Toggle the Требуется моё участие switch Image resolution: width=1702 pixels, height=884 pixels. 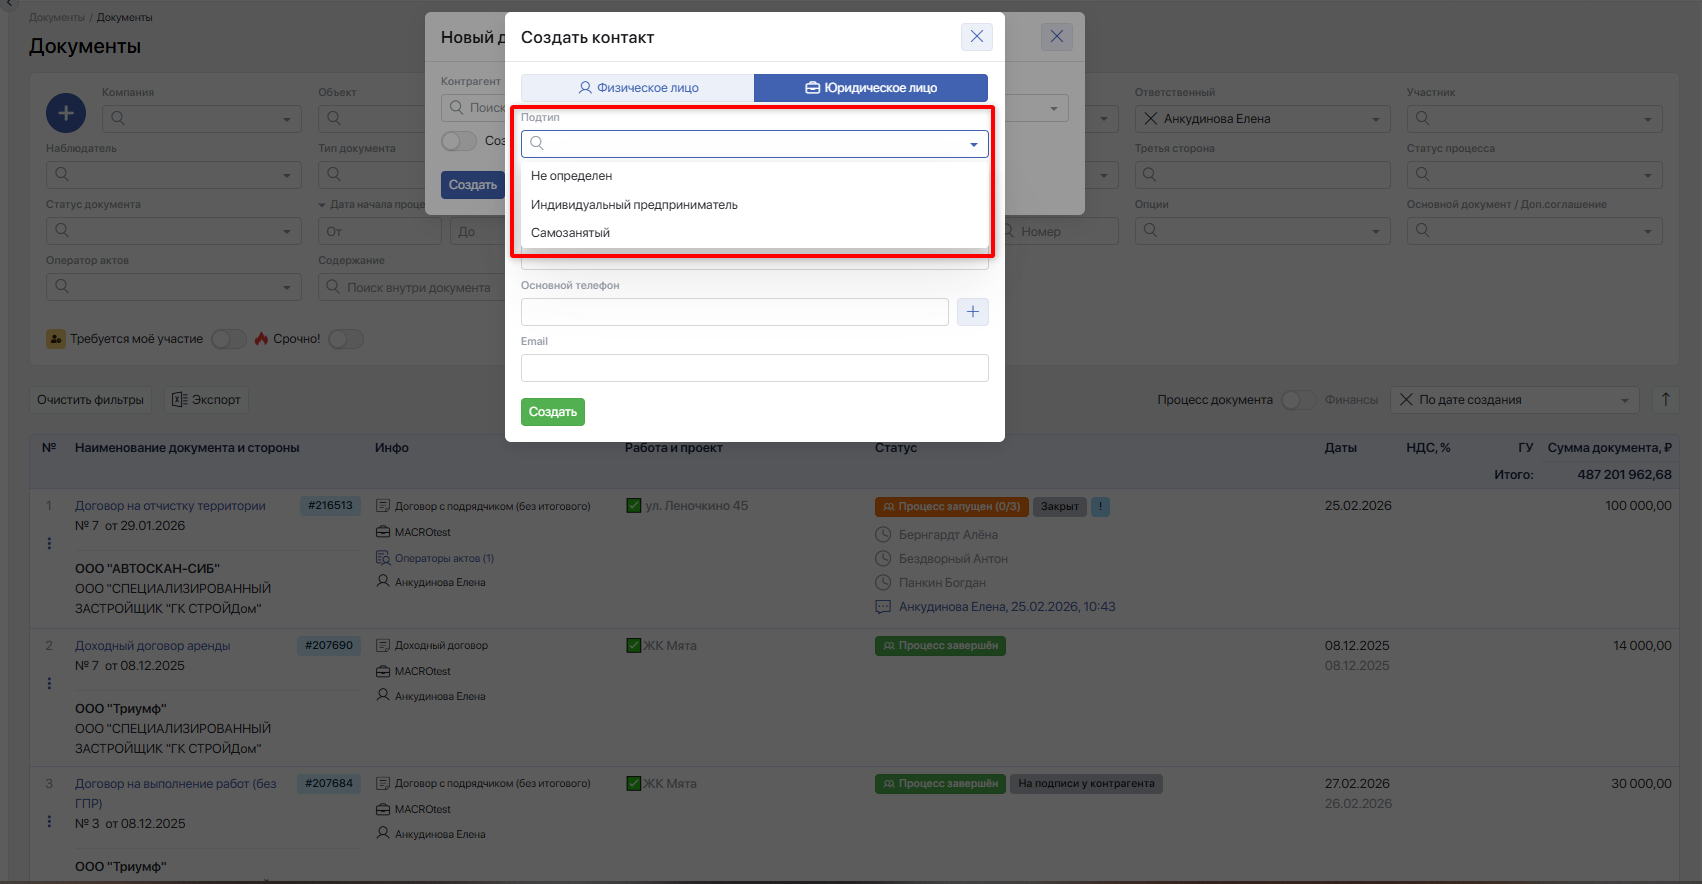click(228, 339)
